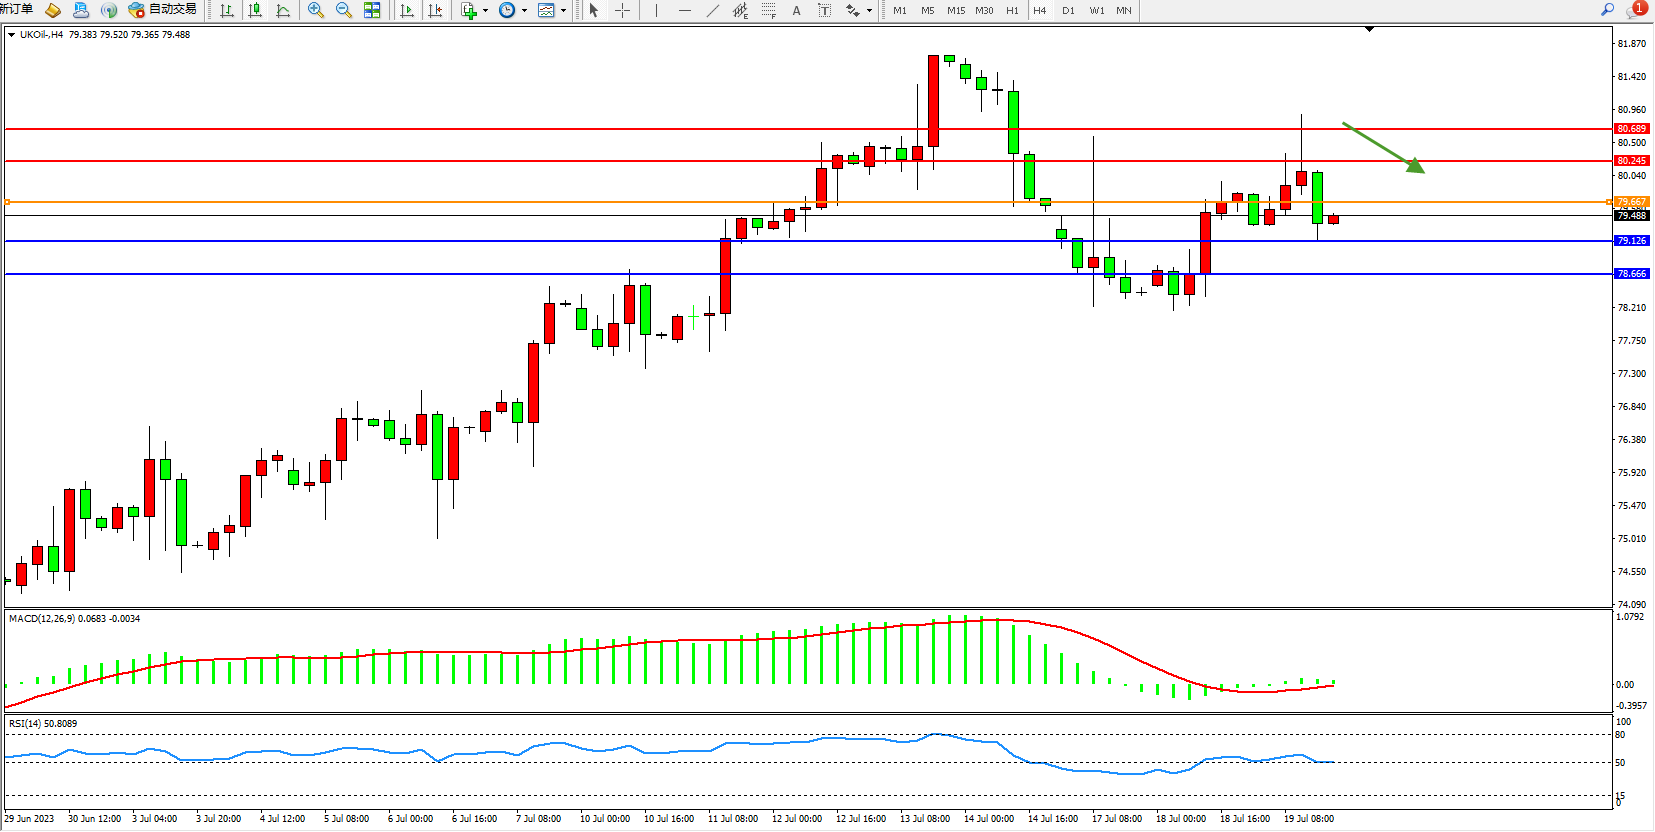This screenshot has height=832, width=1655.
Task: Expand the indicators list dropdown arrow
Action: [486, 11]
